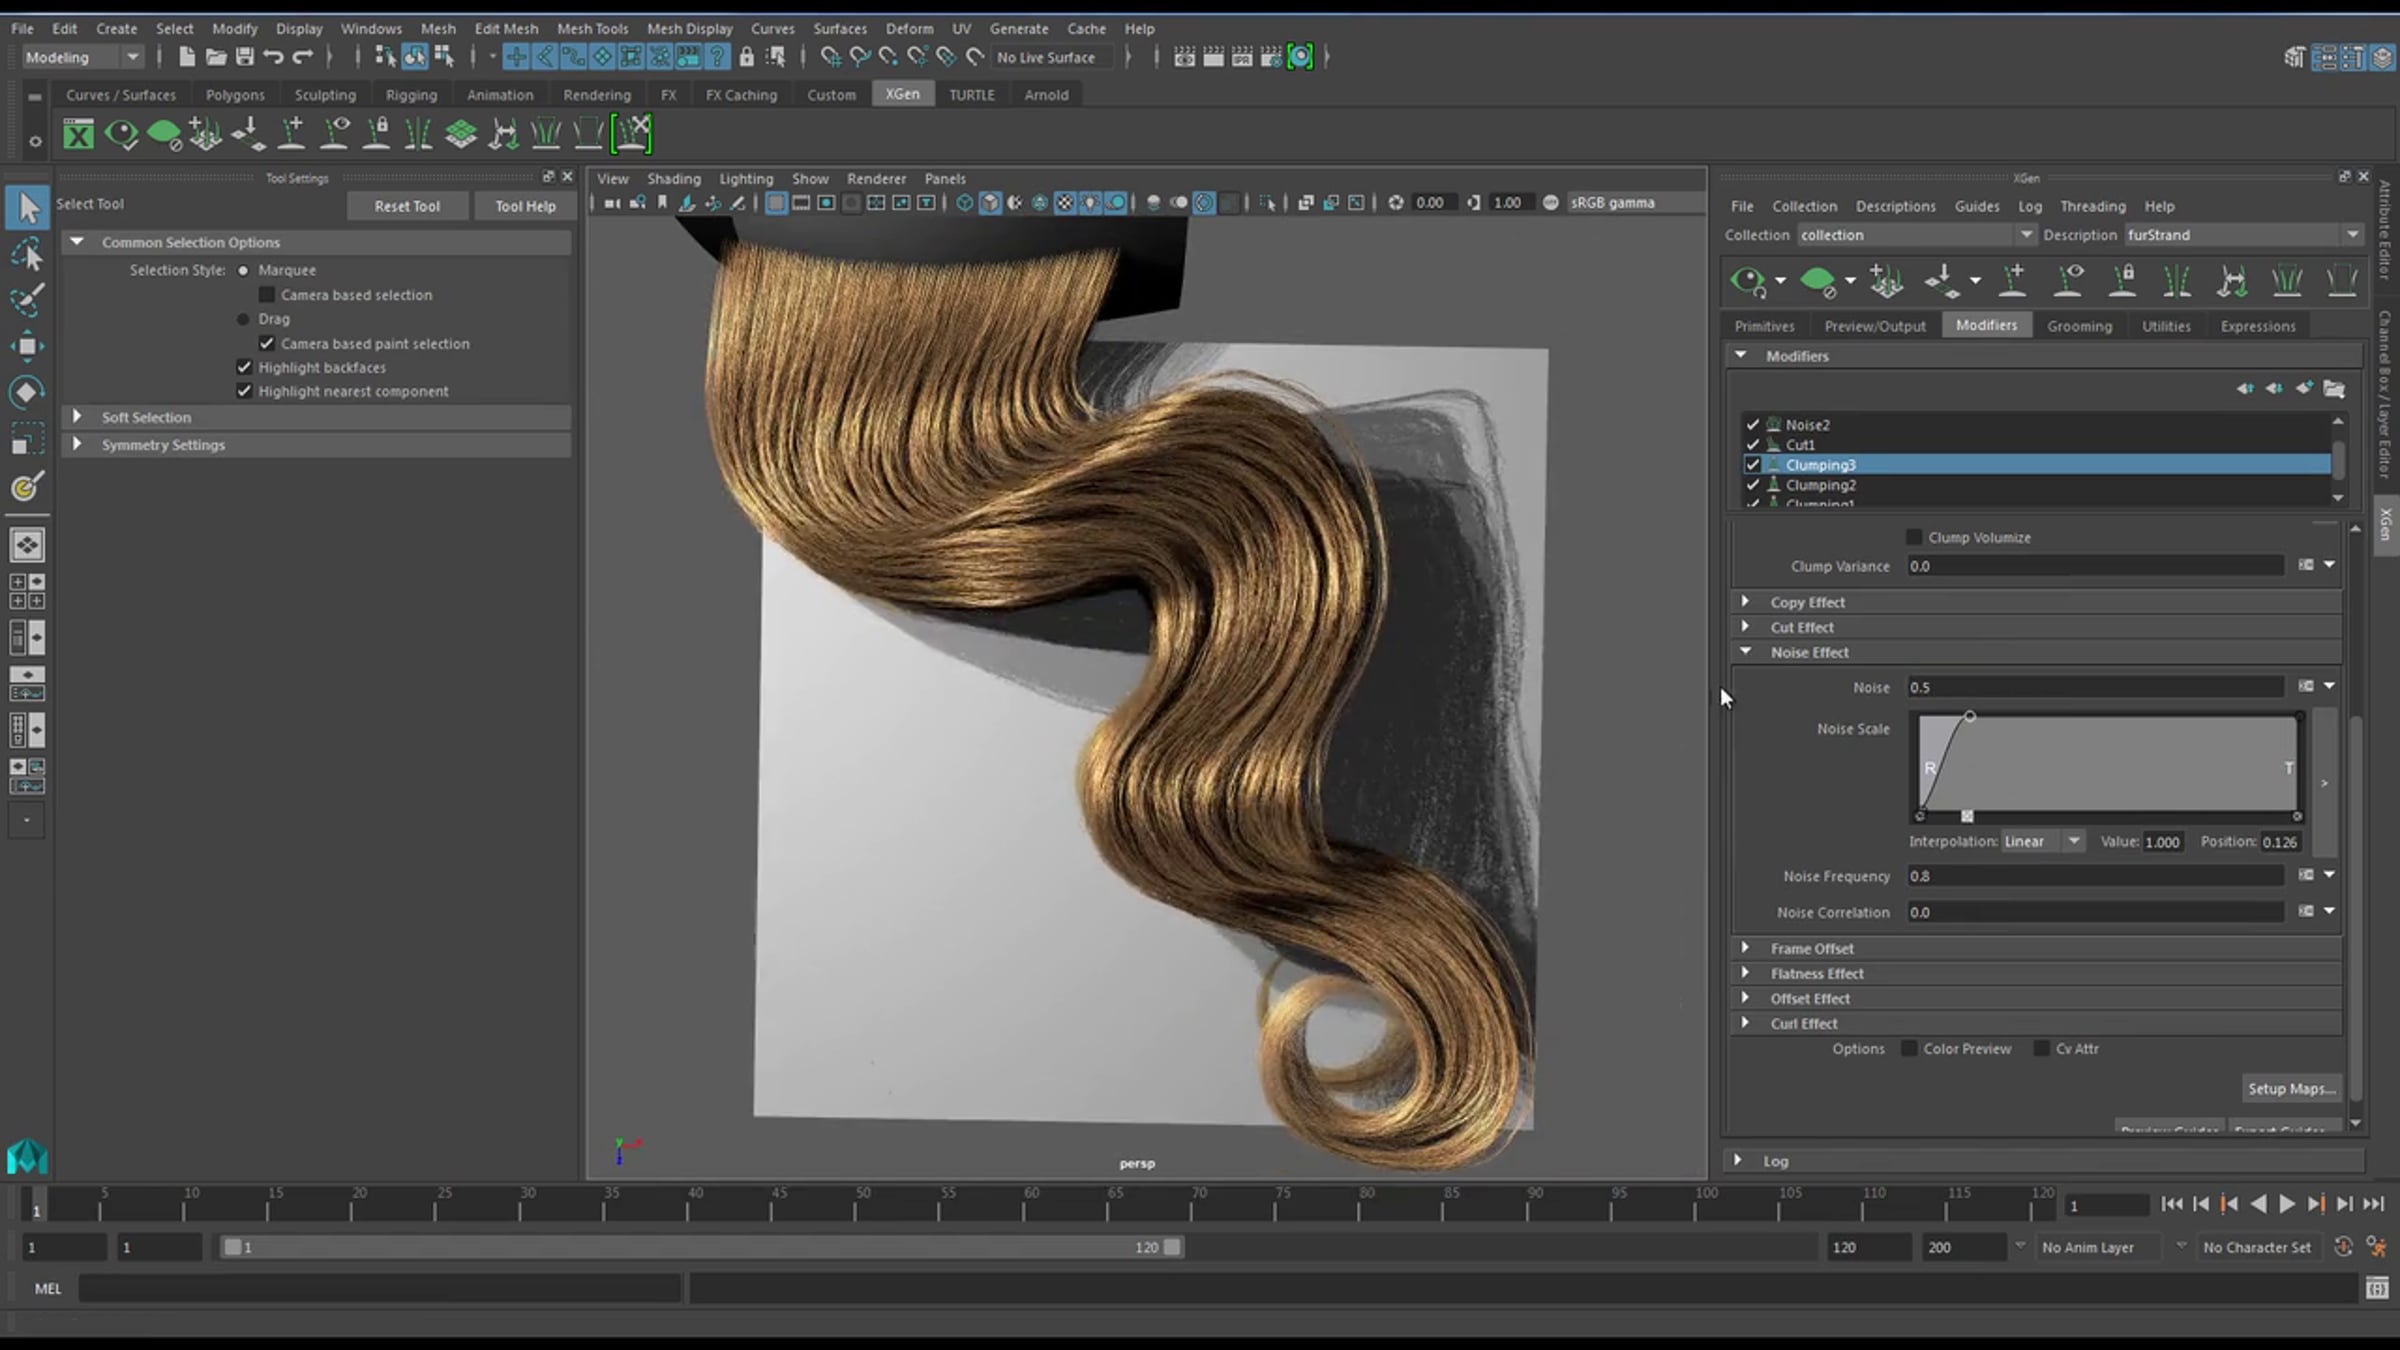
Task: Go to end of playback range
Action: (x=2374, y=1204)
